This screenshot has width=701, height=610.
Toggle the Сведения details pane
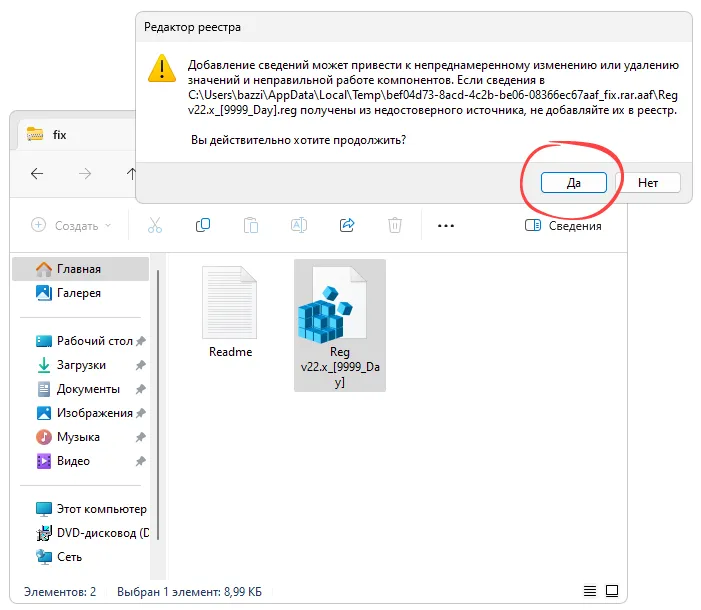coord(563,225)
